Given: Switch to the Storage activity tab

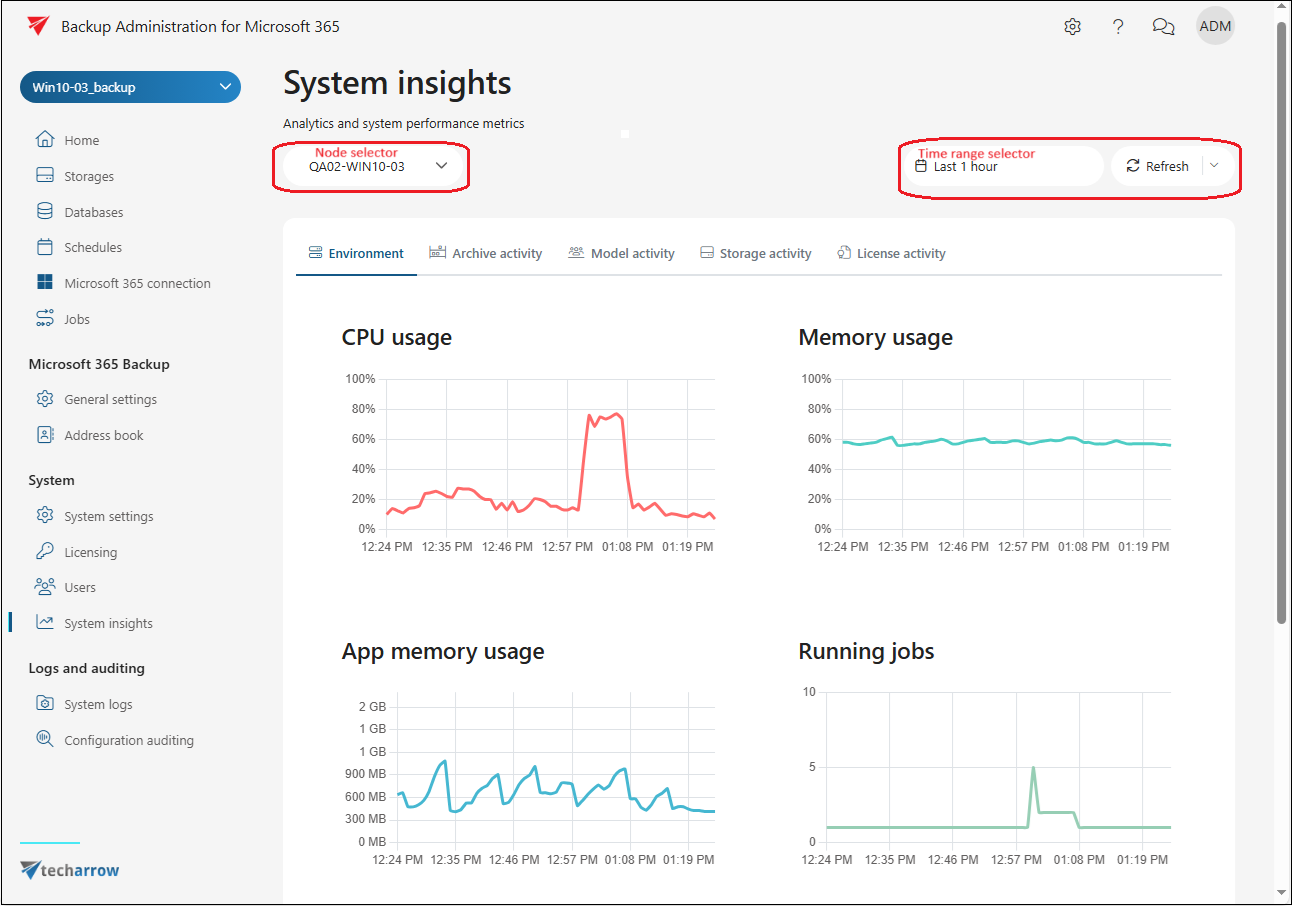Looking at the screenshot, I should [755, 254].
